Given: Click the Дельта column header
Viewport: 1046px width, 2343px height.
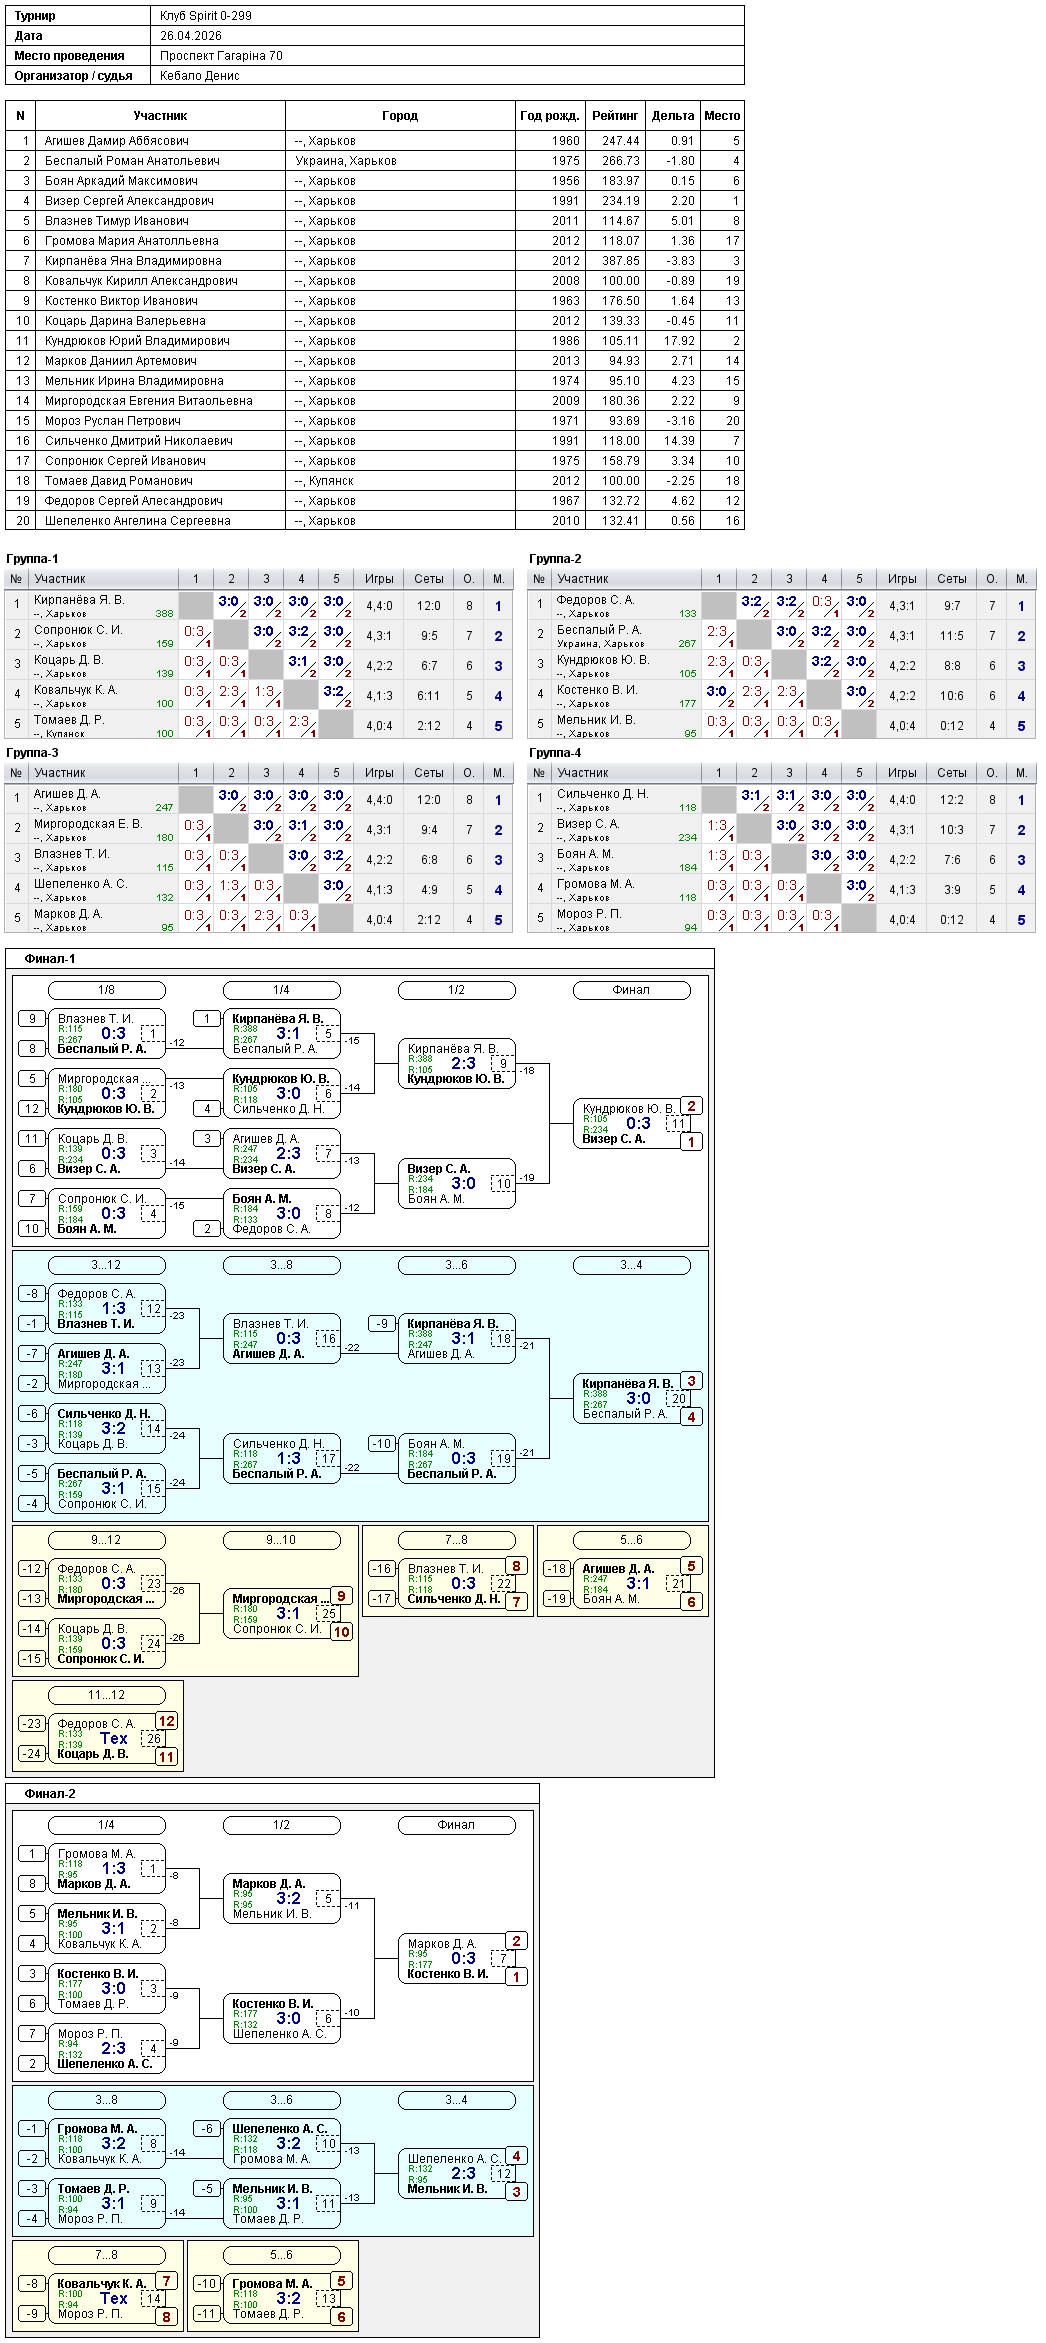Looking at the screenshot, I should point(673,116).
